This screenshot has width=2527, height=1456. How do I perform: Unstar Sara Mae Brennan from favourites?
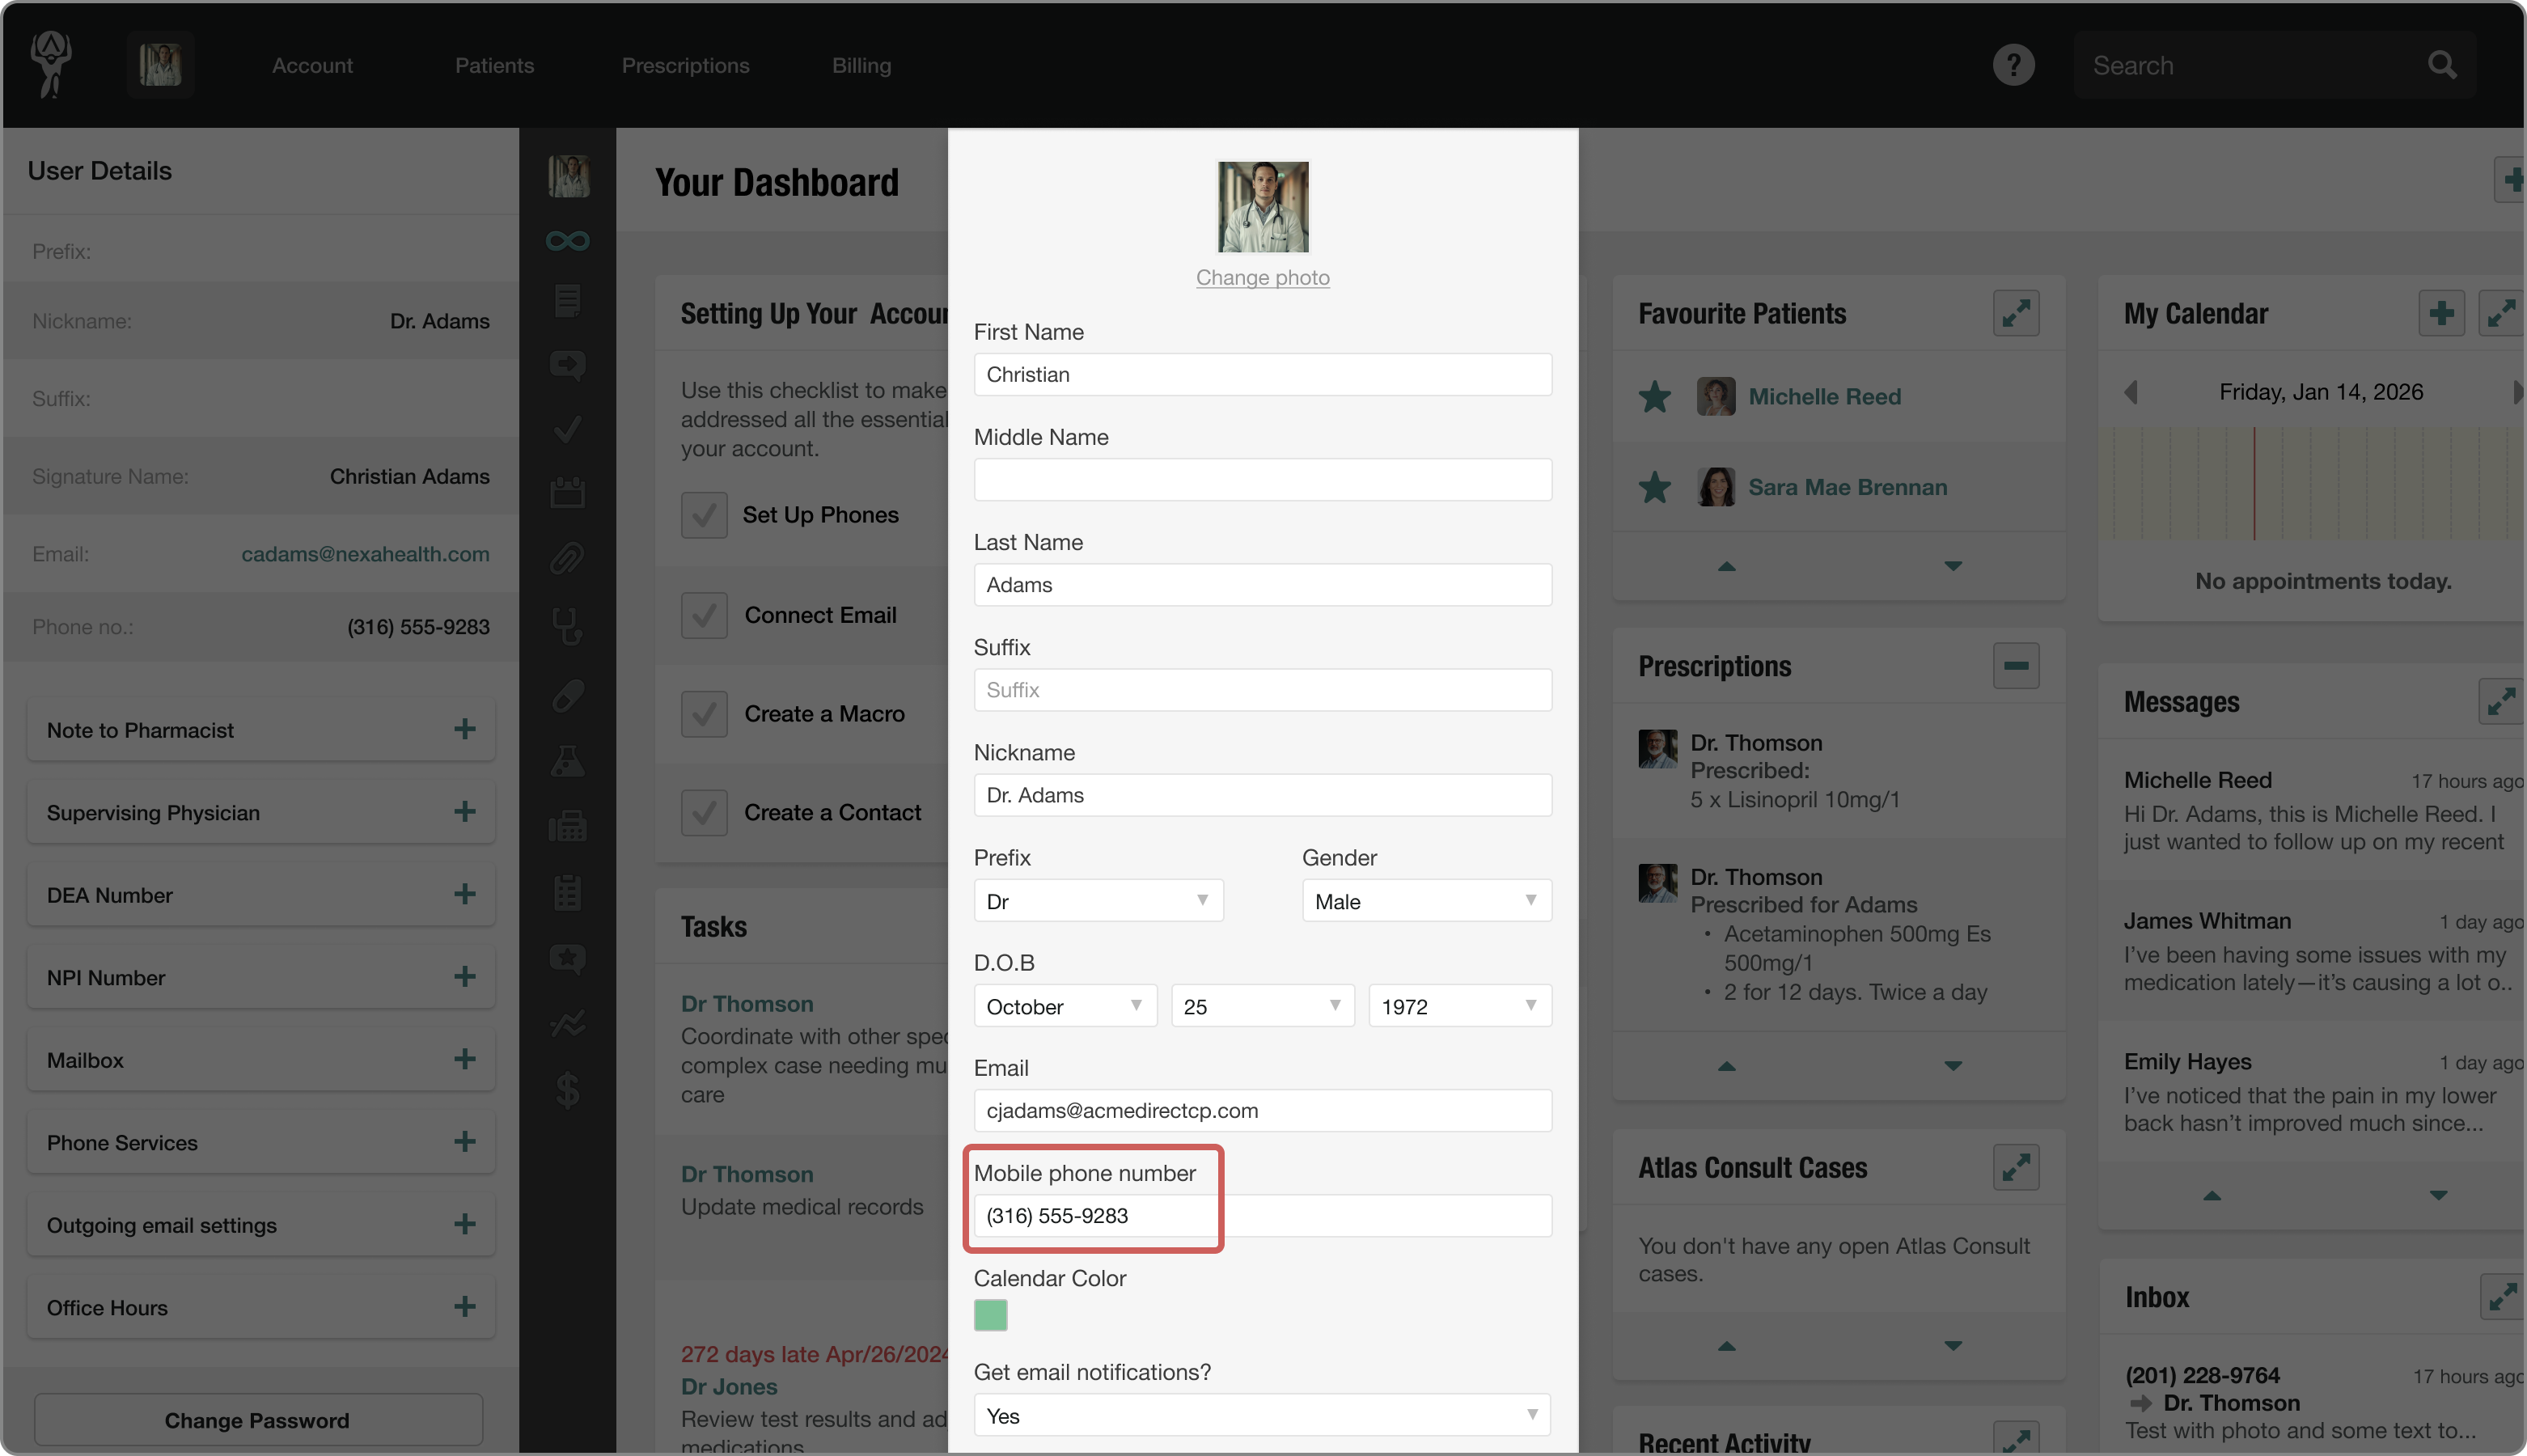[x=1655, y=487]
